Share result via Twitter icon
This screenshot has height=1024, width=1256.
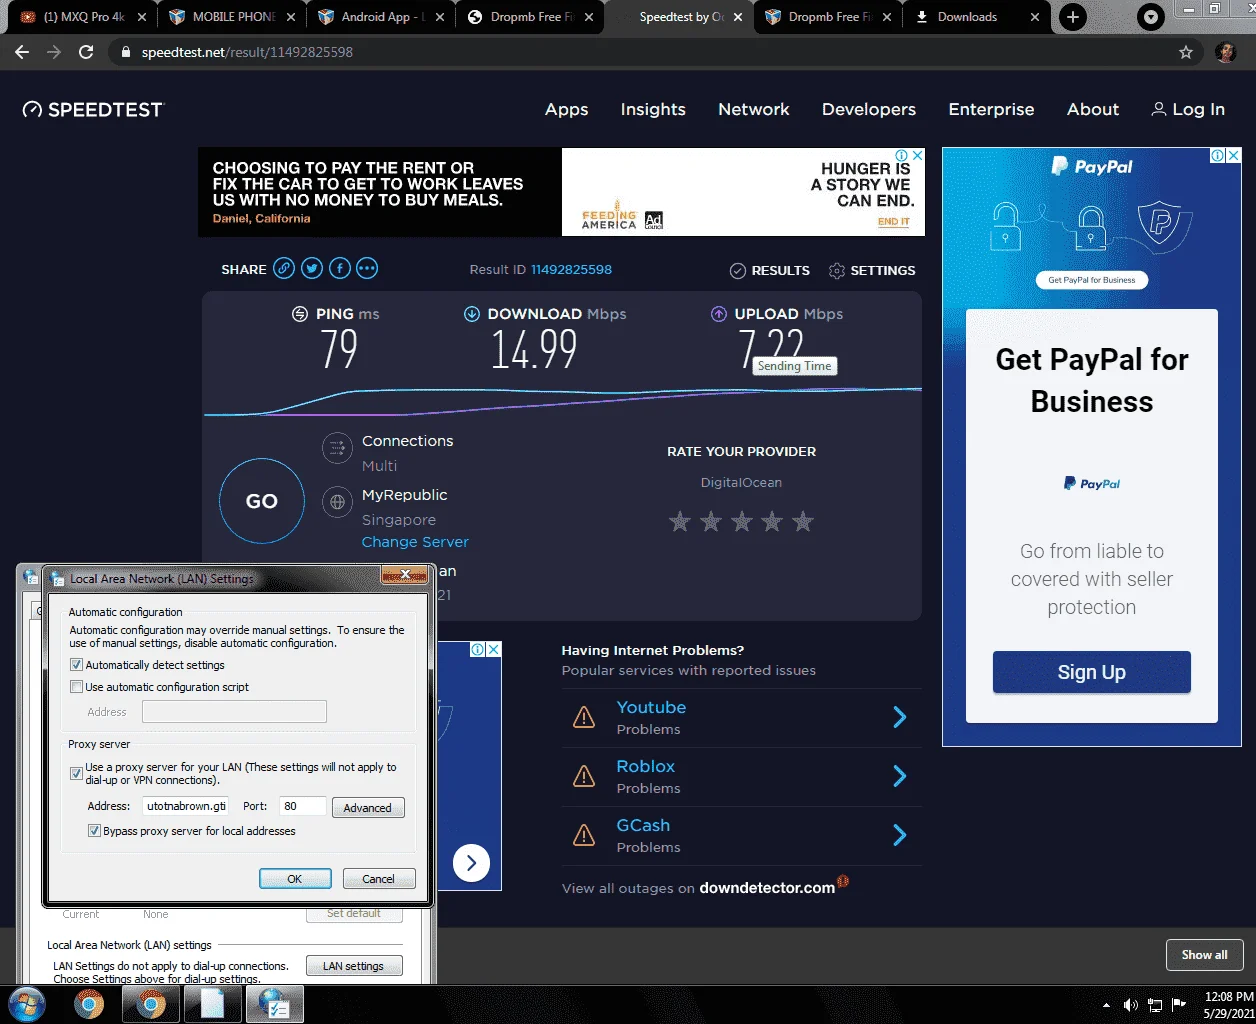tap(312, 268)
